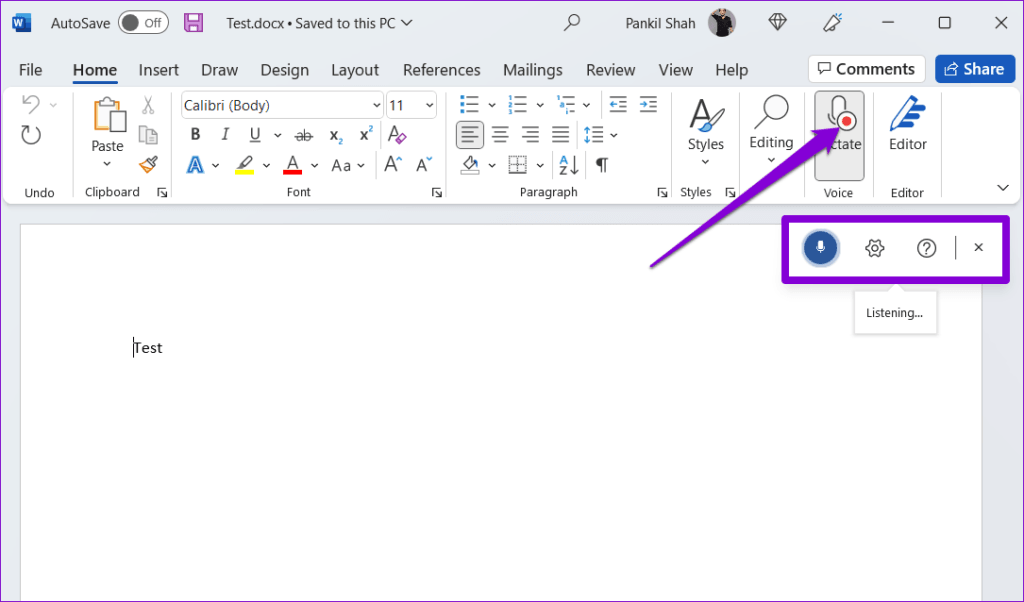Align text right
This screenshot has width=1024, height=602.
coord(530,135)
